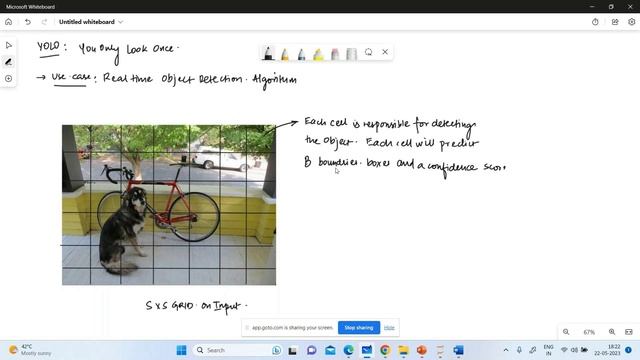This screenshot has width=640, height=360.
Task: Select the pink eraser
Action: [335, 53]
